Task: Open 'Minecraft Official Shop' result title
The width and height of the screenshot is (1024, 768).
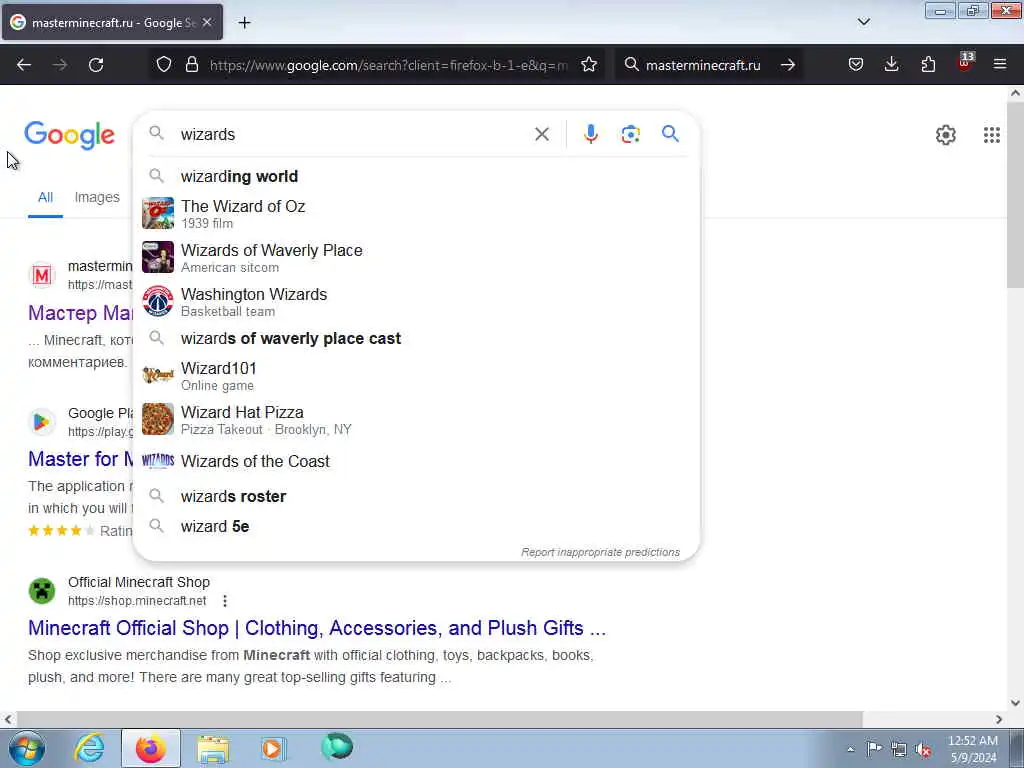Action: coord(317,628)
